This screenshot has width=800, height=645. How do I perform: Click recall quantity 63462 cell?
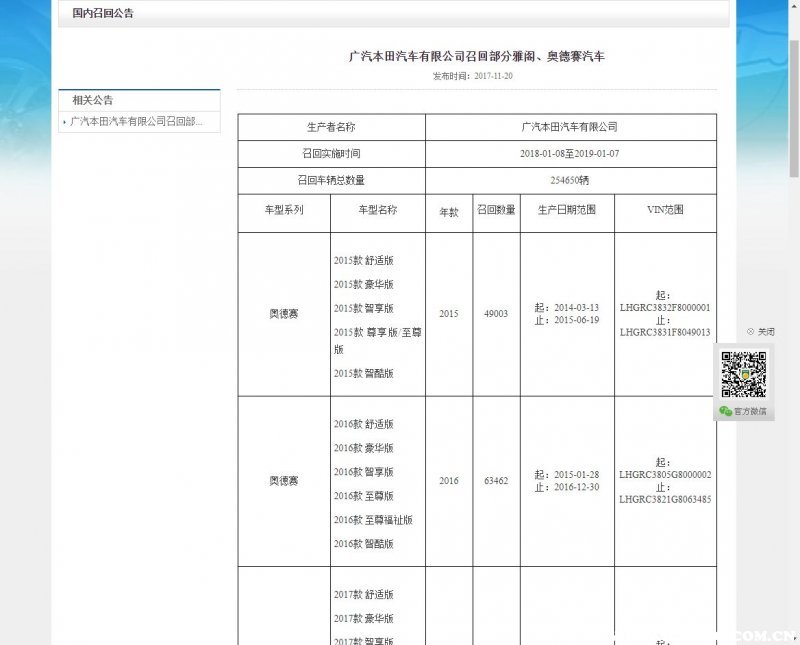click(x=495, y=481)
